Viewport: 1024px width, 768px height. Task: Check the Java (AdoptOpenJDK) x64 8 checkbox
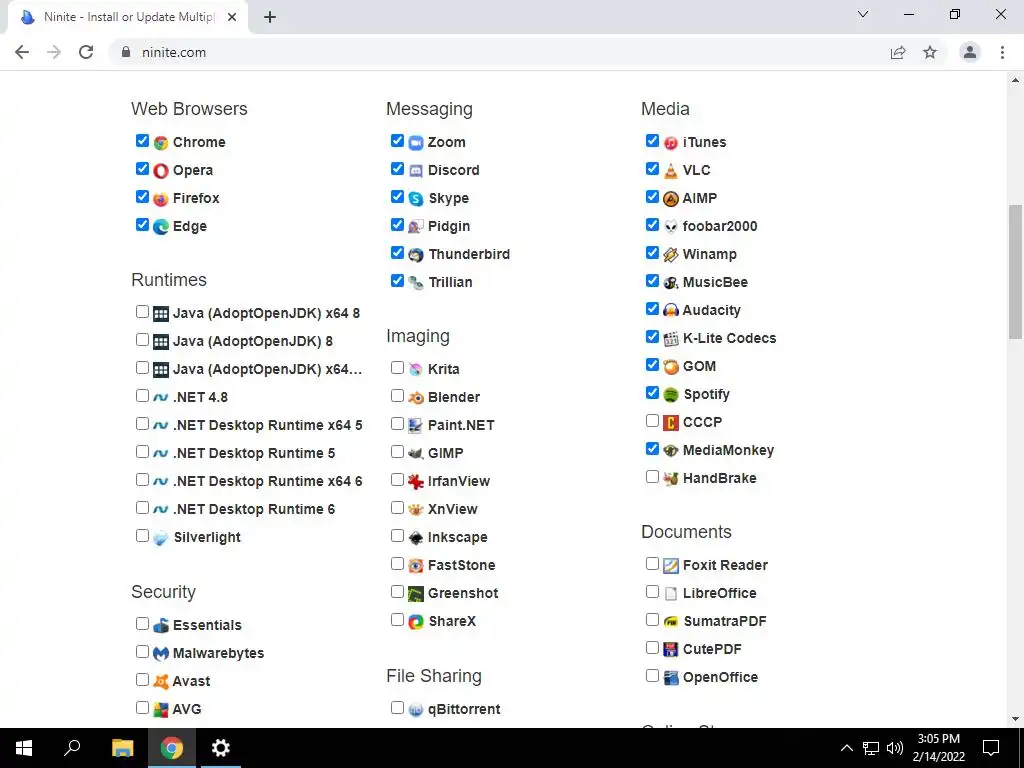pyautogui.click(x=142, y=312)
